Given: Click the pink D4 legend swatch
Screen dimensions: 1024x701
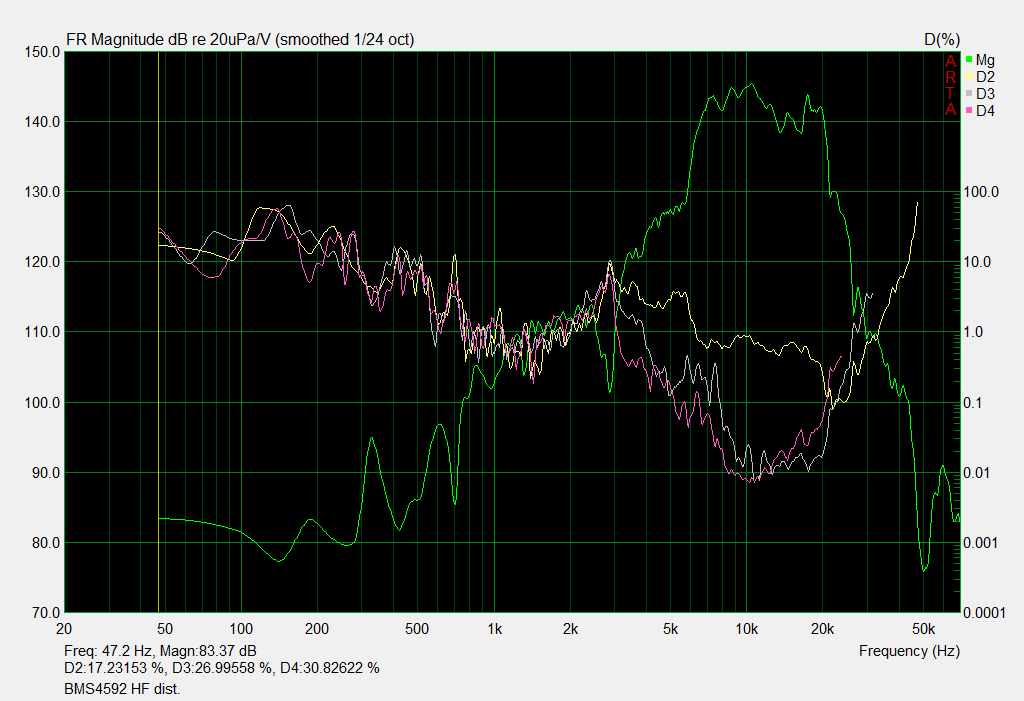Looking at the screenshot, I should click(969, 110).
